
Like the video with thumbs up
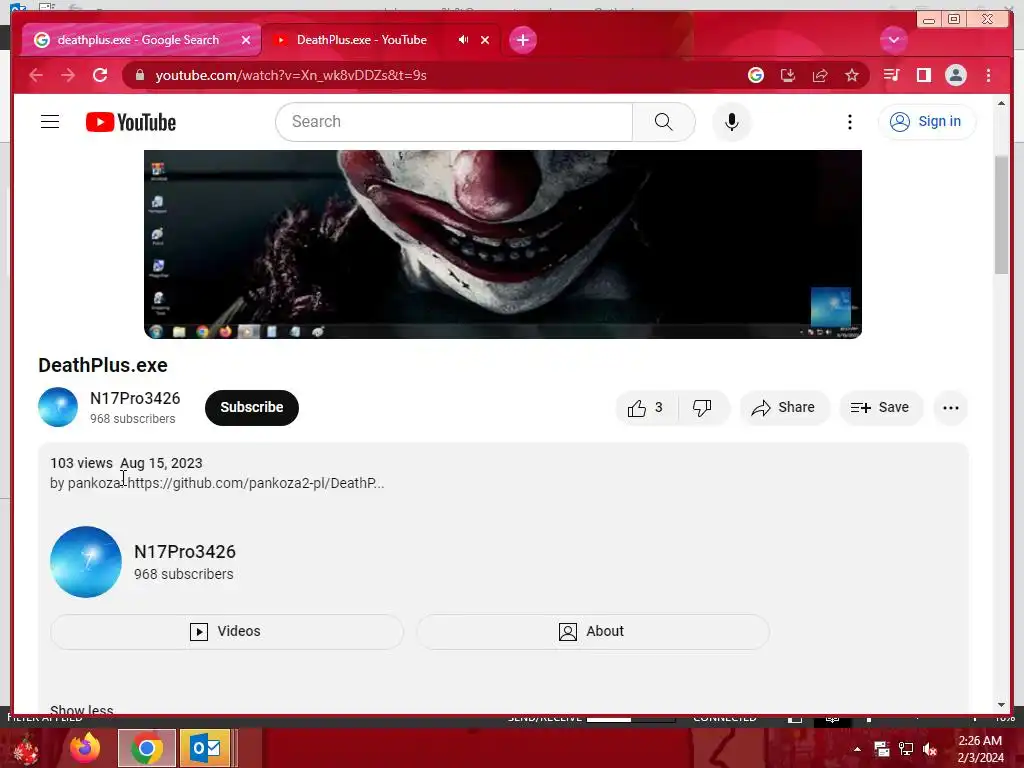point(646,408)
